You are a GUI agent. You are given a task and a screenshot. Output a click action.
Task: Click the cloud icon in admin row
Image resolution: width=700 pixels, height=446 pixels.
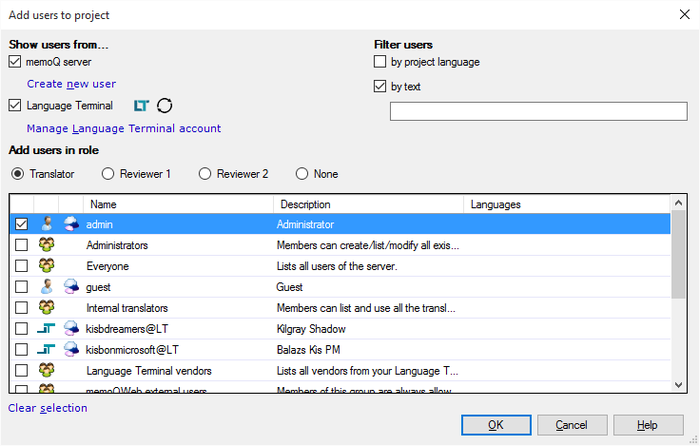pyautogui.click(x=71, y=224)
